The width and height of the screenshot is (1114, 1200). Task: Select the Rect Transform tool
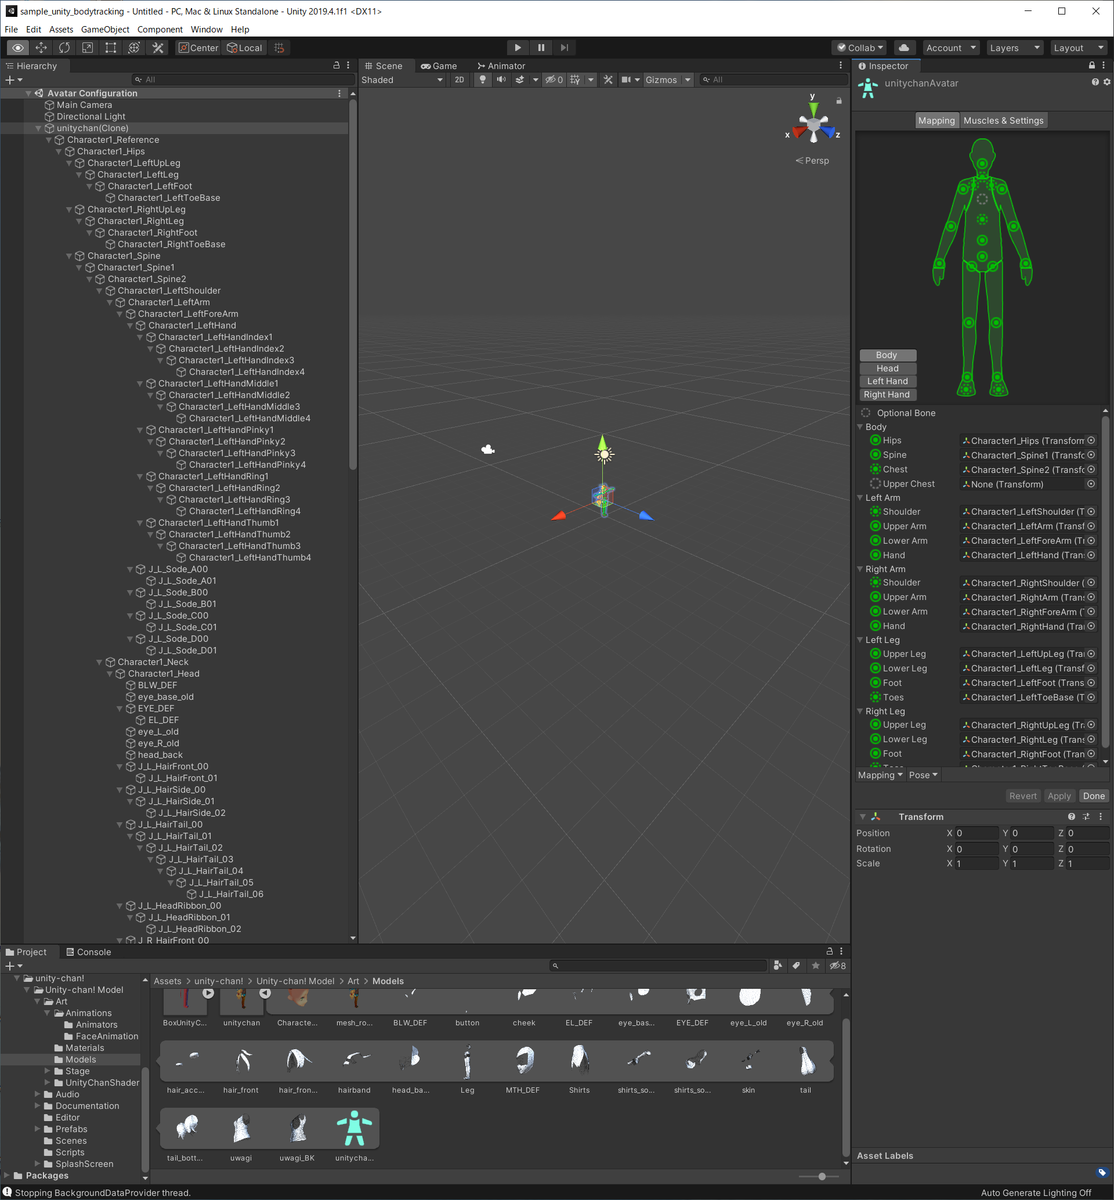pyautogui.click(x=111, y=47)
